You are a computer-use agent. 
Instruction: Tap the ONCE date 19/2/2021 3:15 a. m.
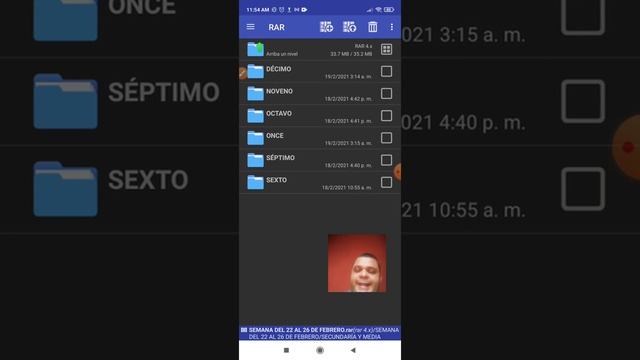[x=348, y=143]
